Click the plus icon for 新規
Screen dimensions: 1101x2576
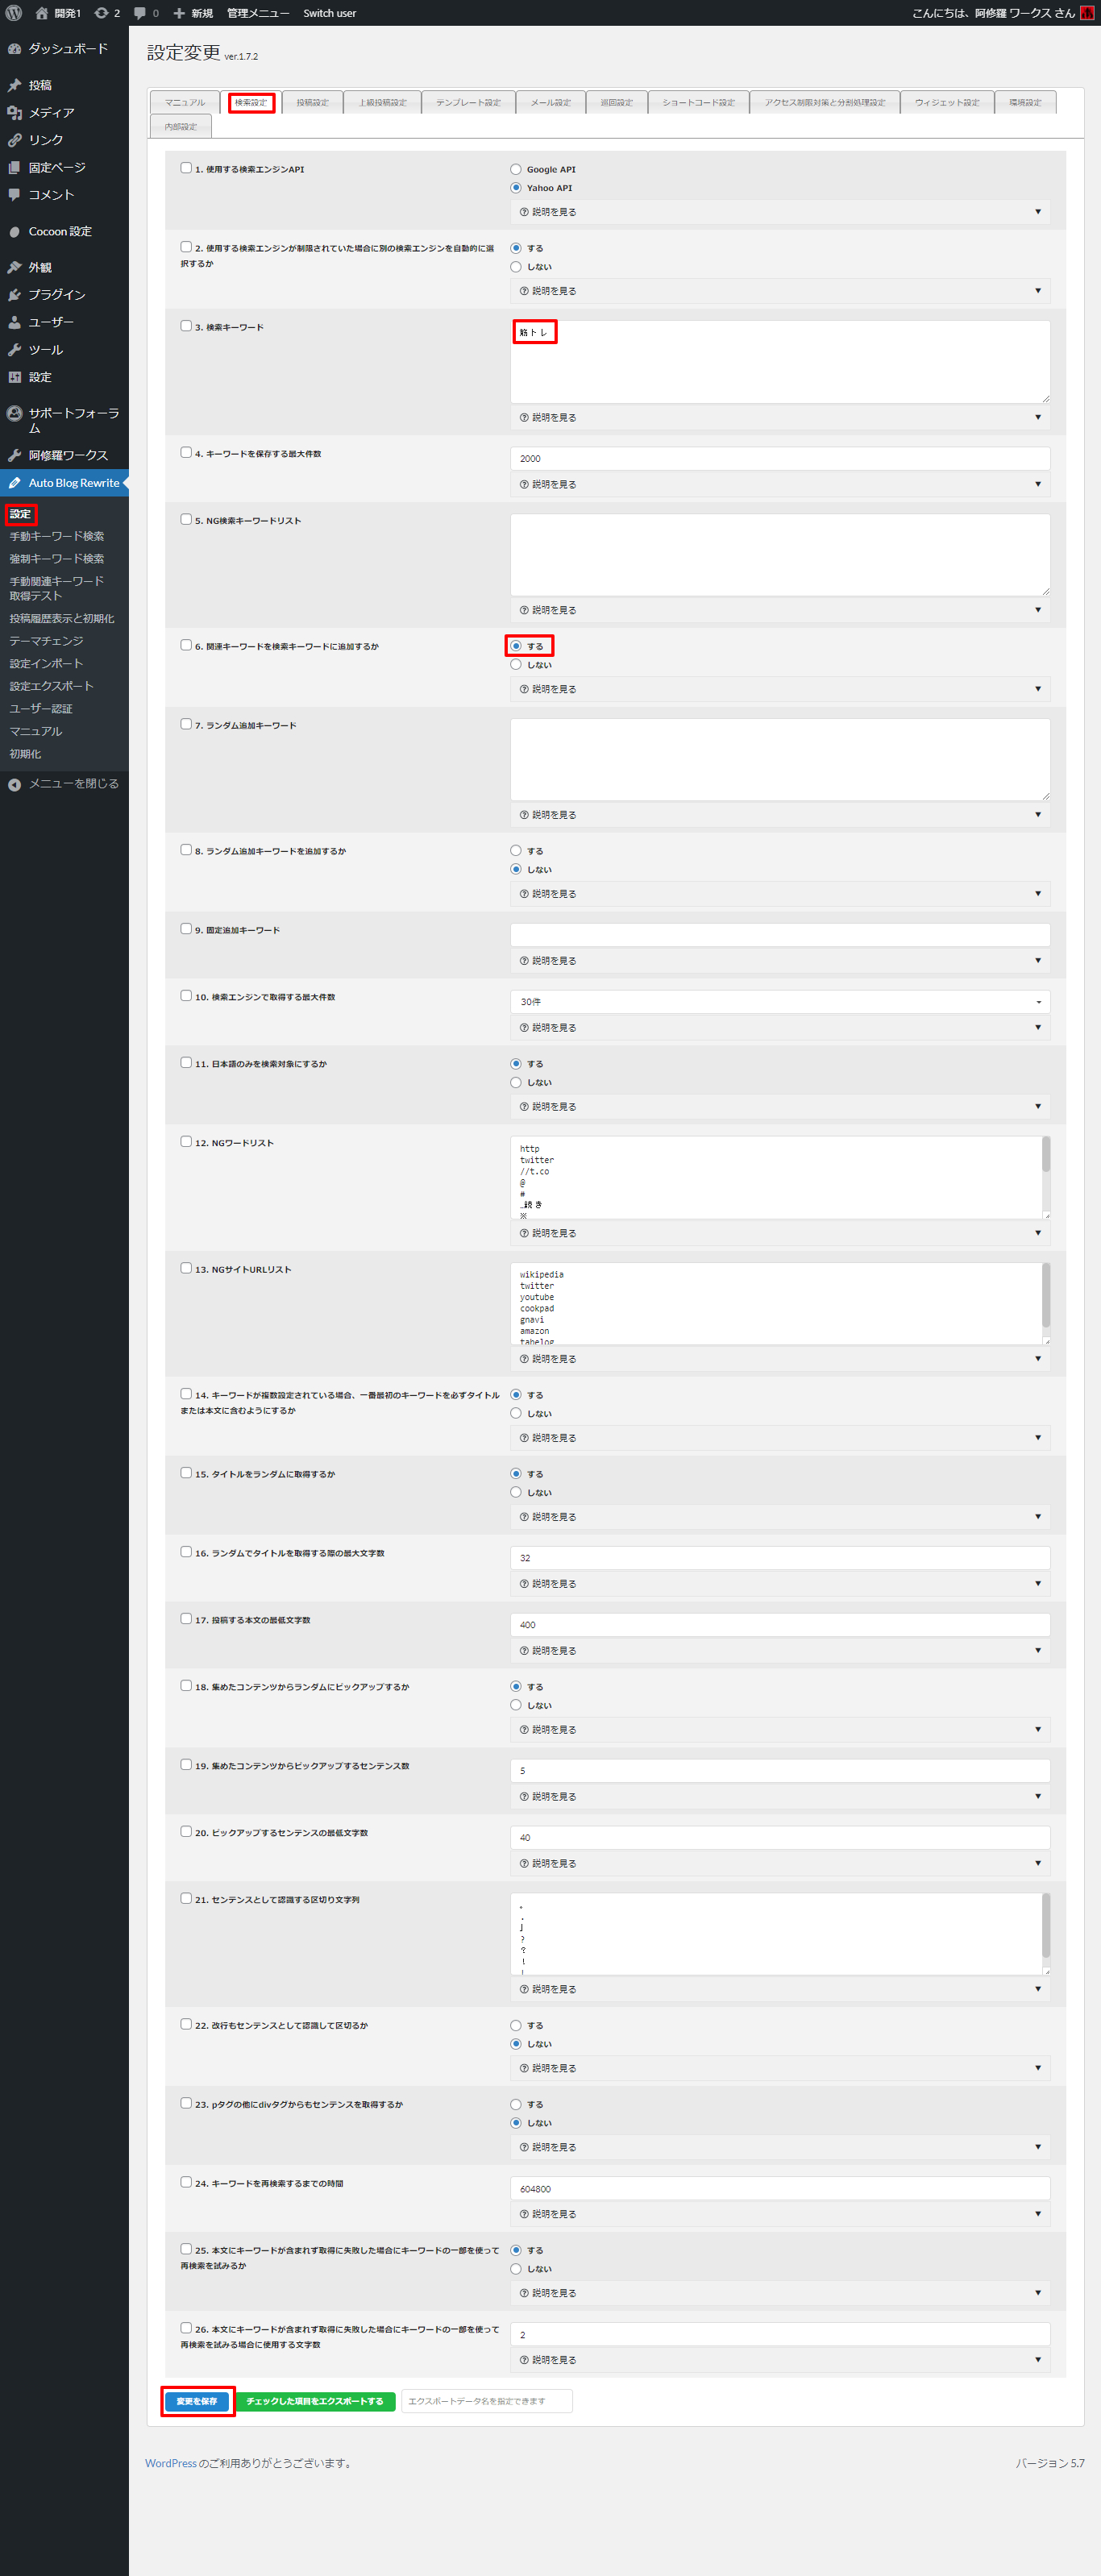tap(179, 13)
